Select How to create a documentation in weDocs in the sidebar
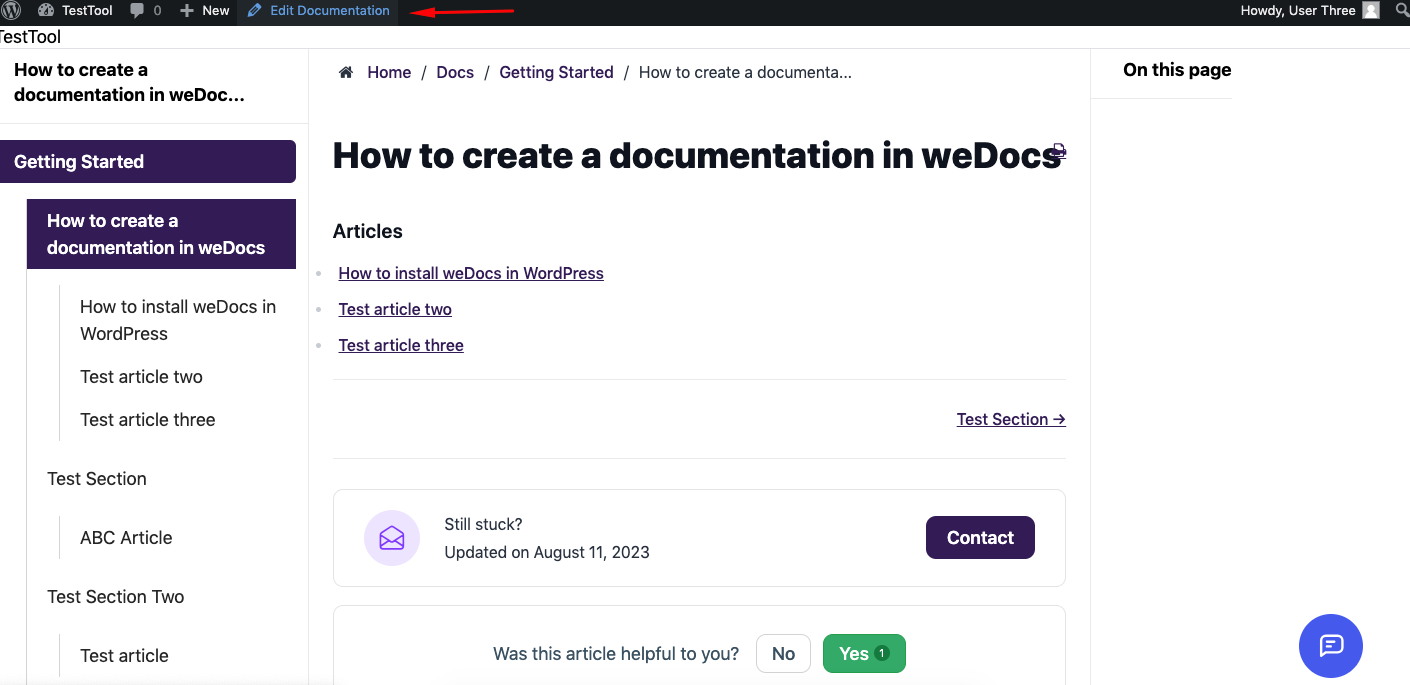Image resolution: width=1410 pixels, height=685 pixels. click(161, 234)
